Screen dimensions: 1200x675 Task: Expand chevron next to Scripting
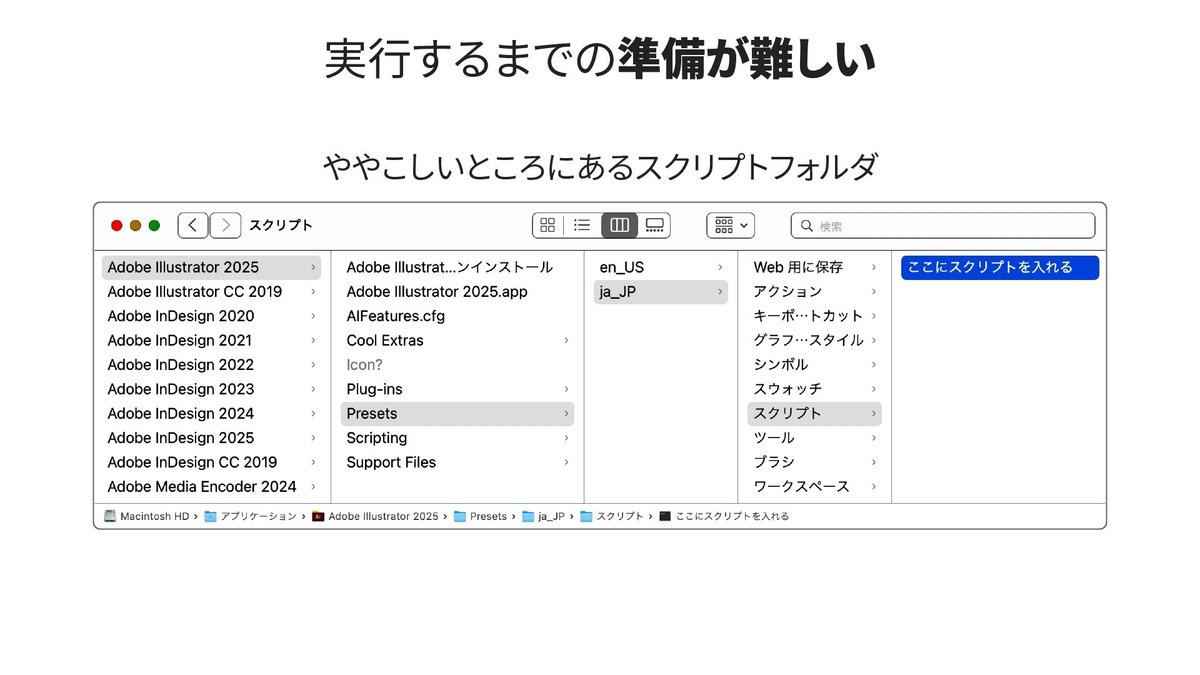[x=566, y=438]
